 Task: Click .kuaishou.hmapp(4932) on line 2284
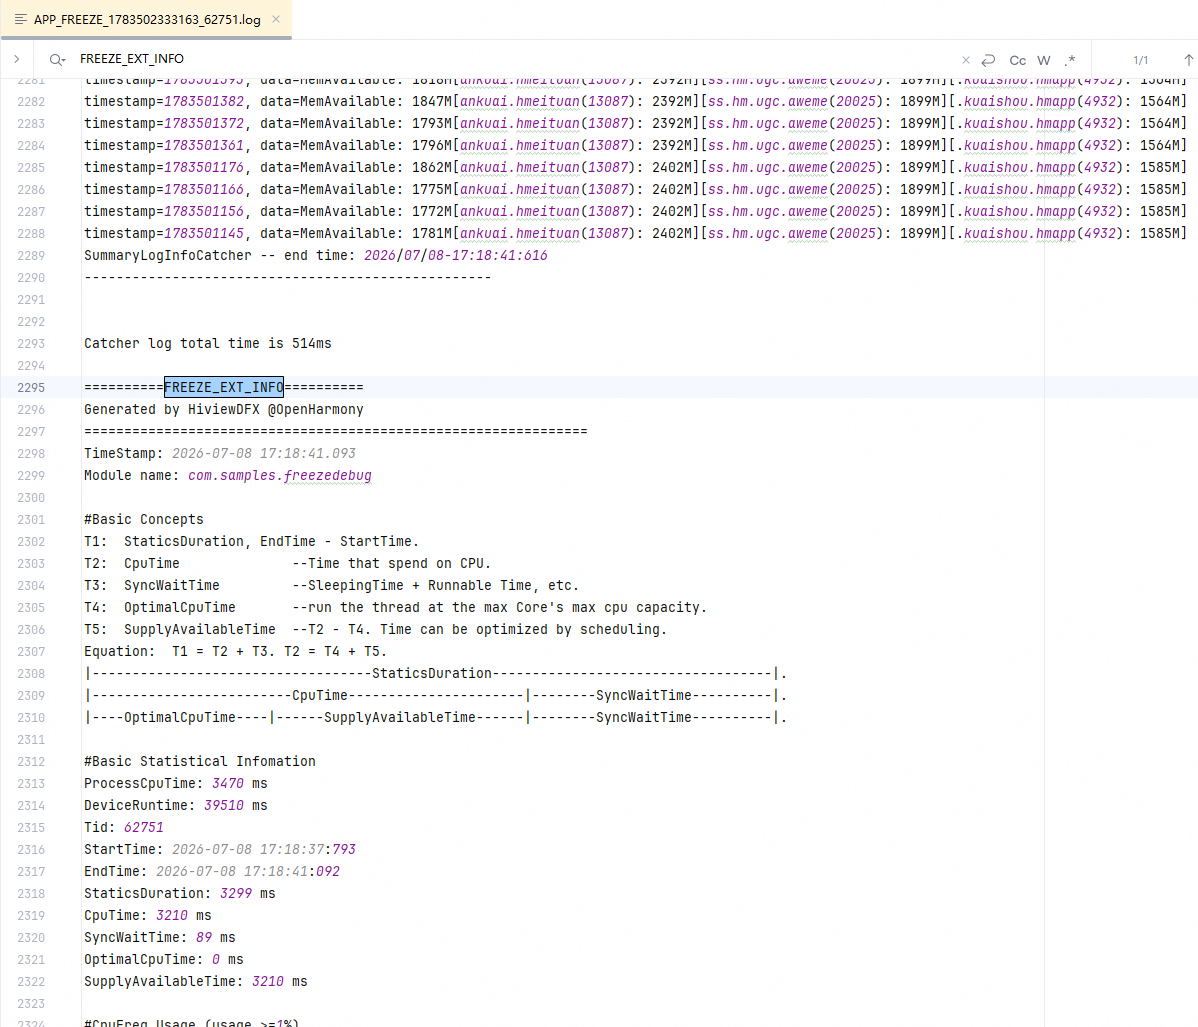click(1040, 145)
